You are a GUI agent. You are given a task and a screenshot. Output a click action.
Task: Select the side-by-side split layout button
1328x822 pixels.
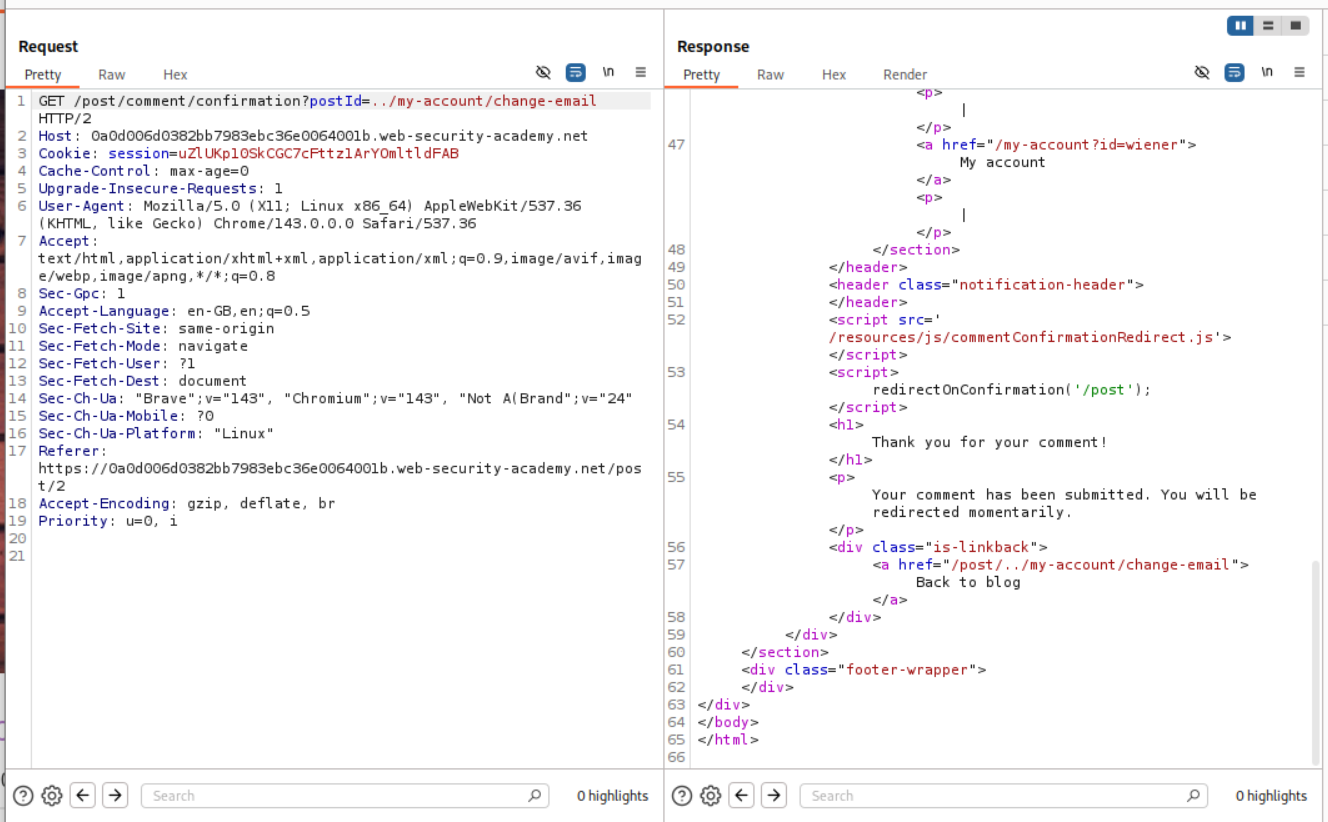pos(1241,26)
